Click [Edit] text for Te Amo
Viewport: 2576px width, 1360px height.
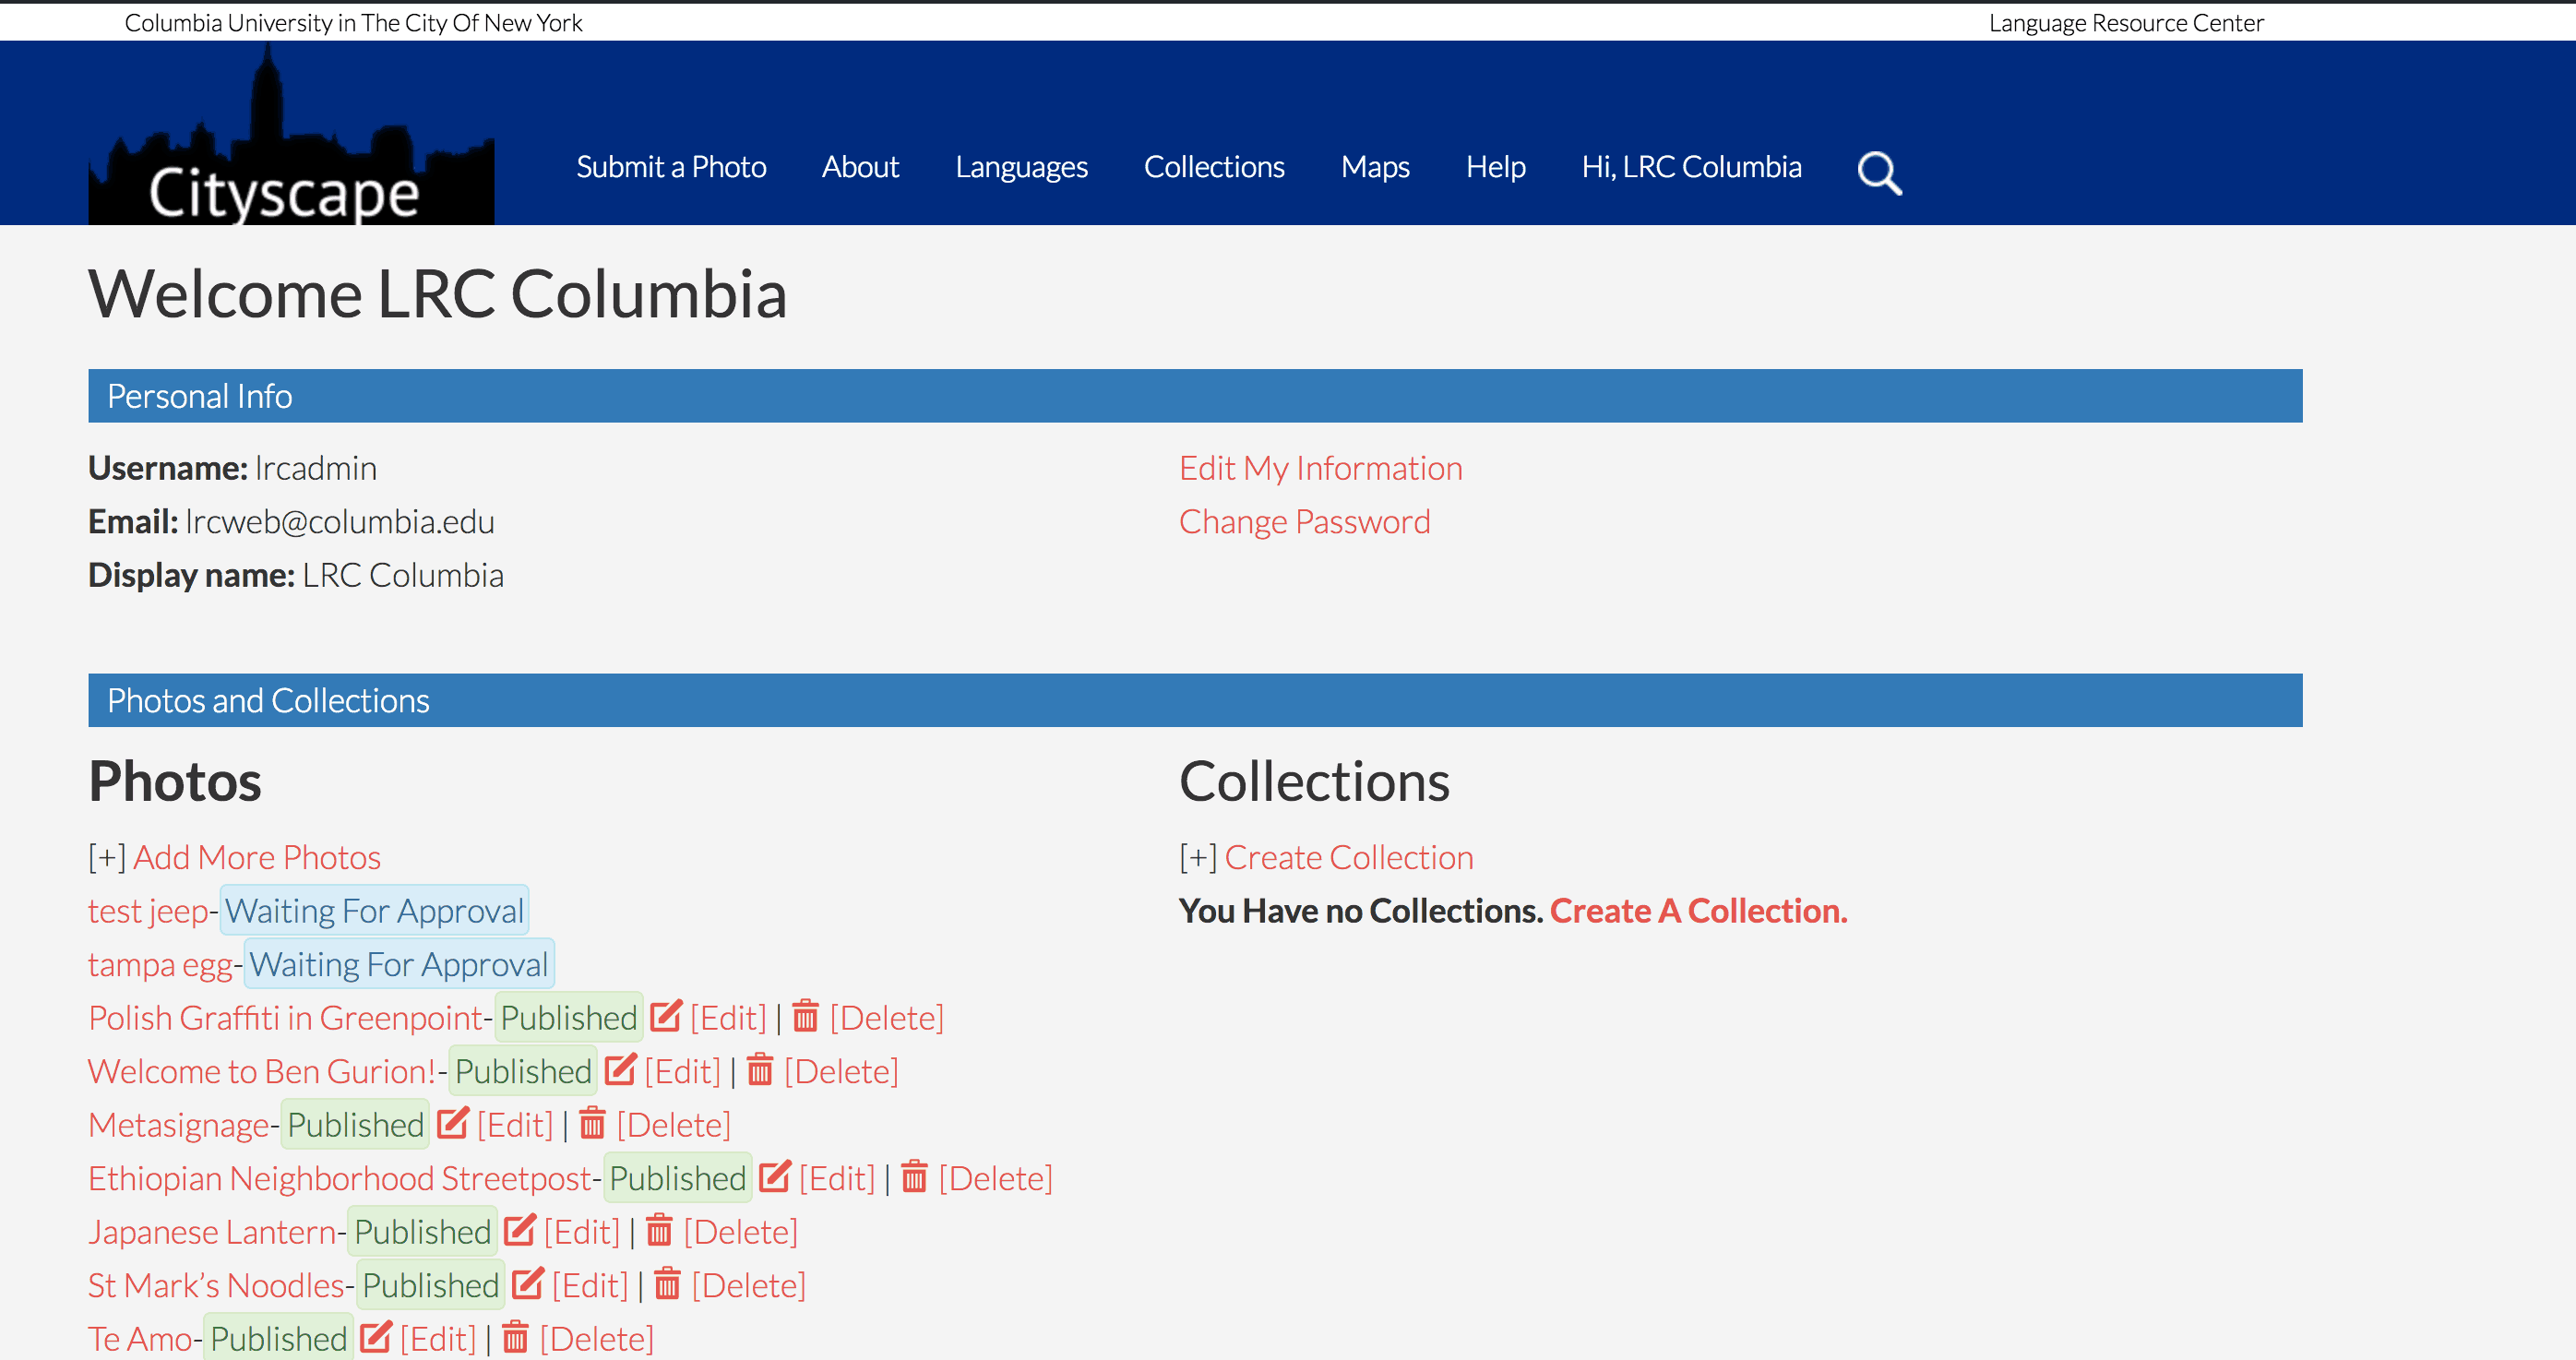[438, 1339]
